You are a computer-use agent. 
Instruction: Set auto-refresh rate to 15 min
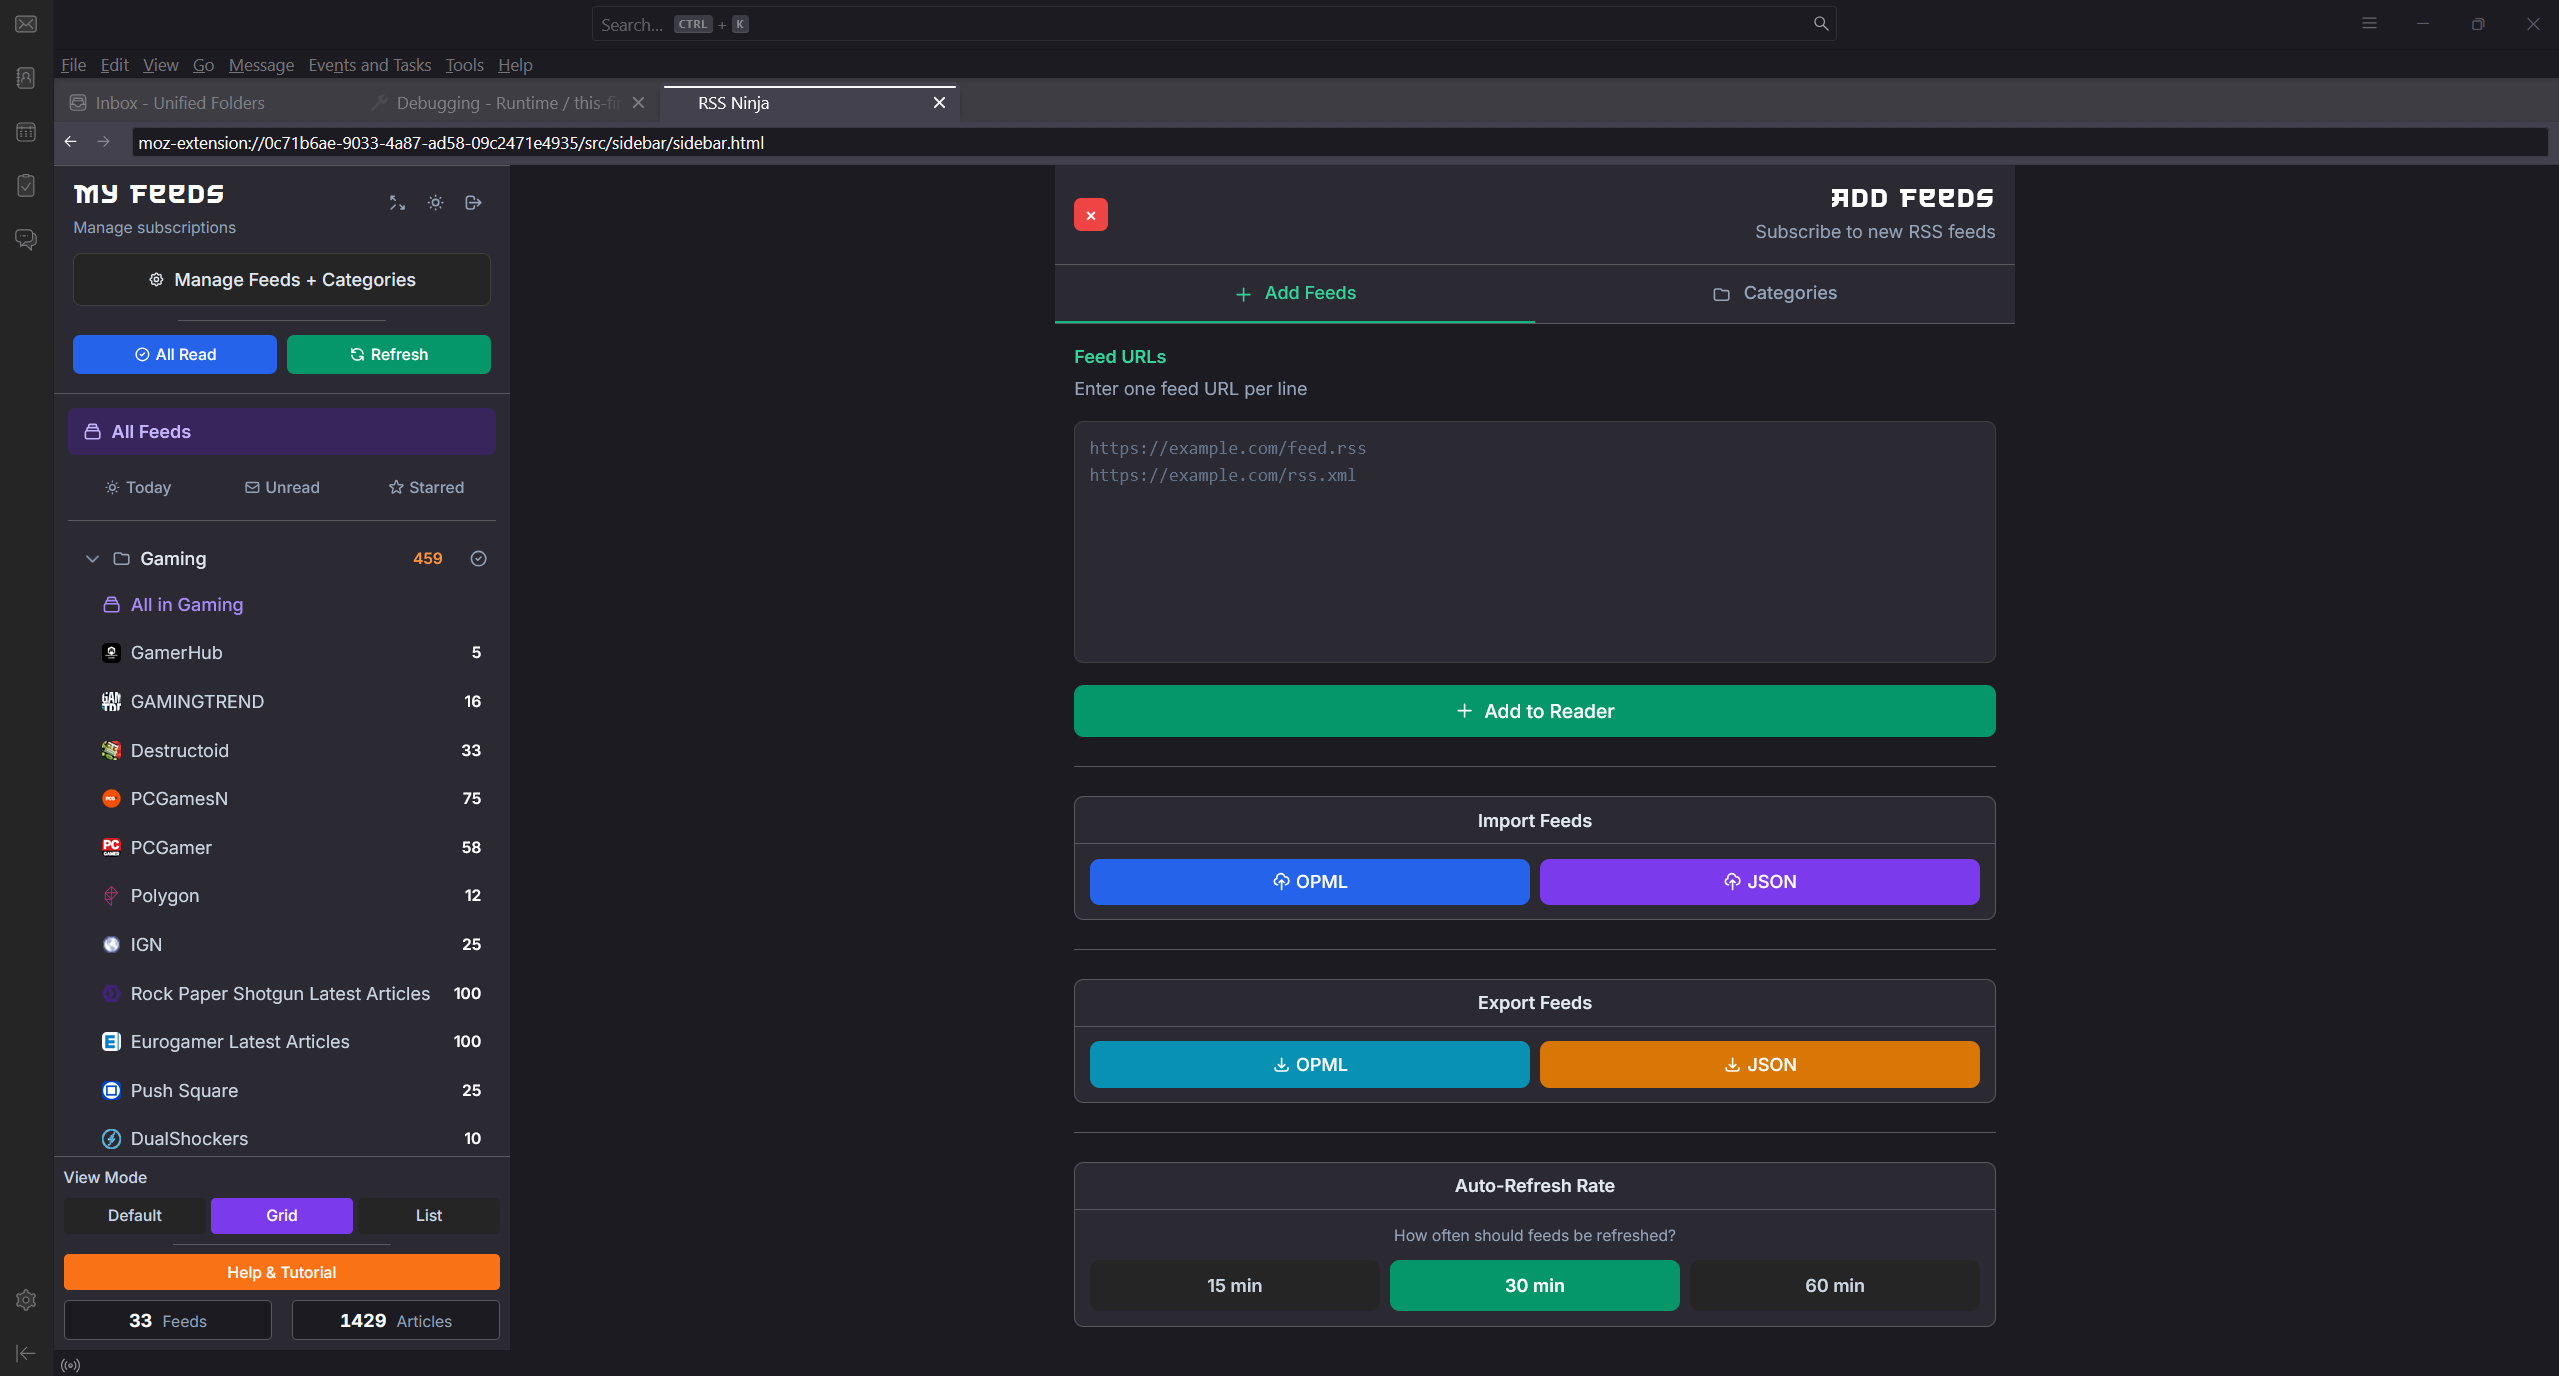point(1233,1285)
